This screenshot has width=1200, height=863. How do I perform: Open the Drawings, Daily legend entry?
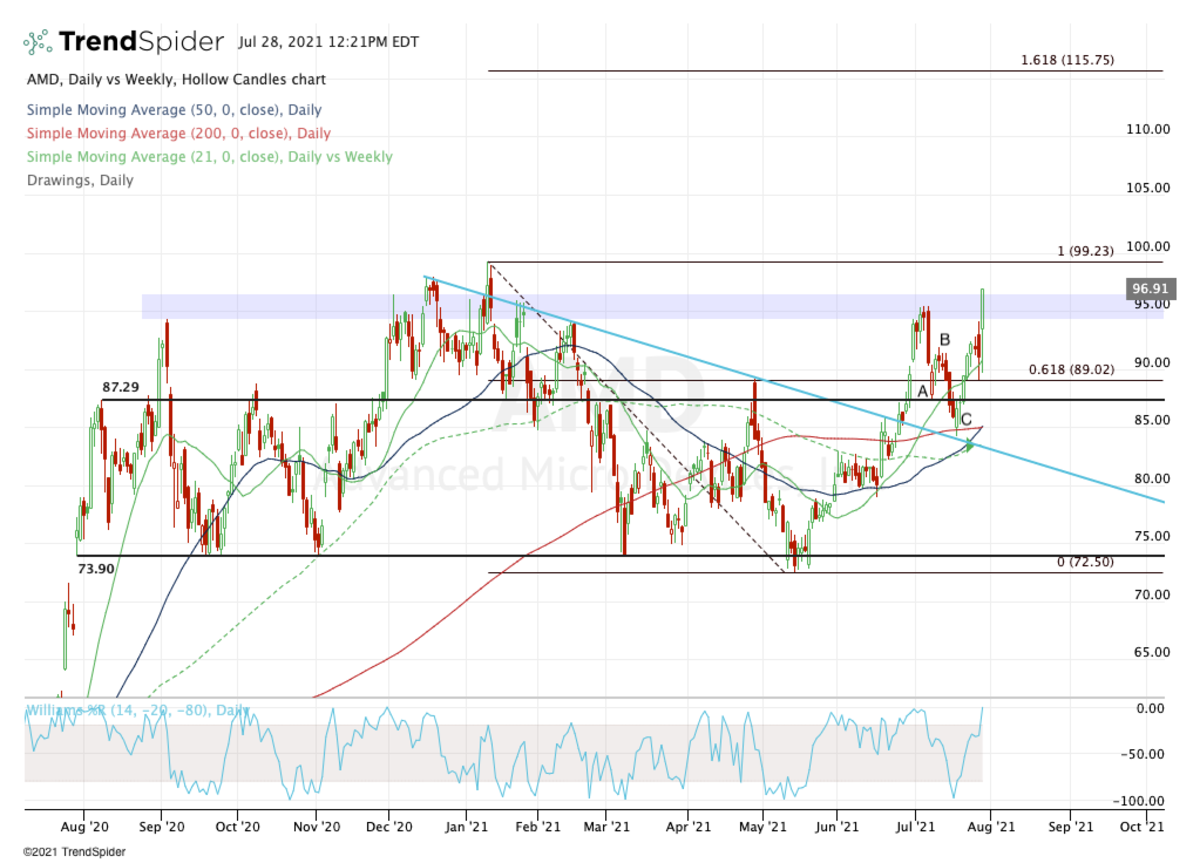point(79,180)
